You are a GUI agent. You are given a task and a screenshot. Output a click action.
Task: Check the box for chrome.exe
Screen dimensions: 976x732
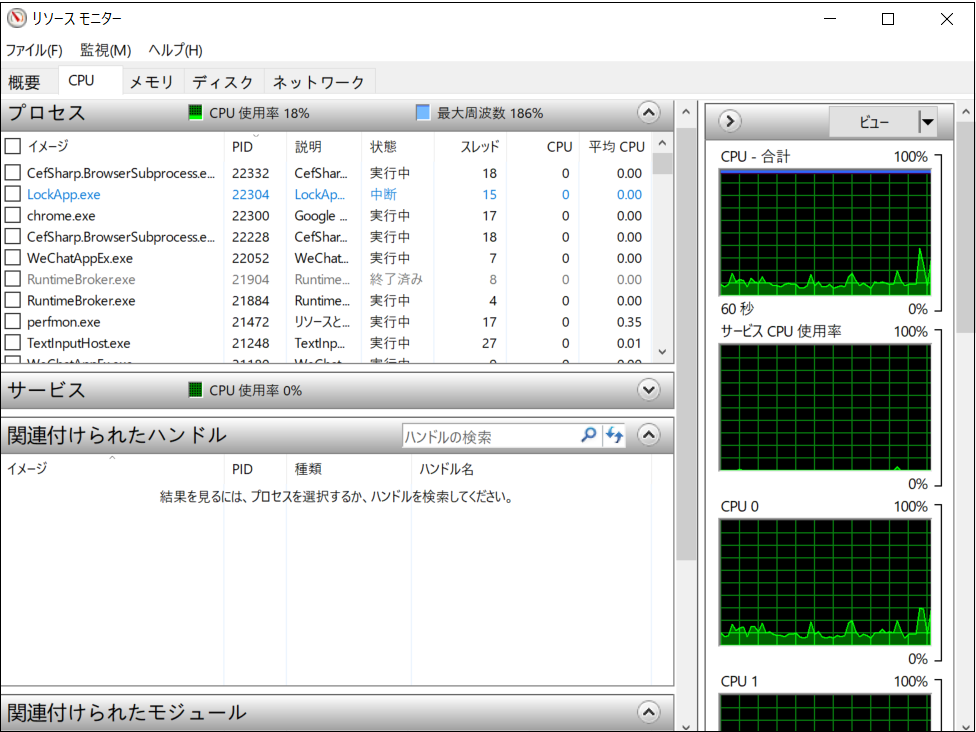click(13, 216)
